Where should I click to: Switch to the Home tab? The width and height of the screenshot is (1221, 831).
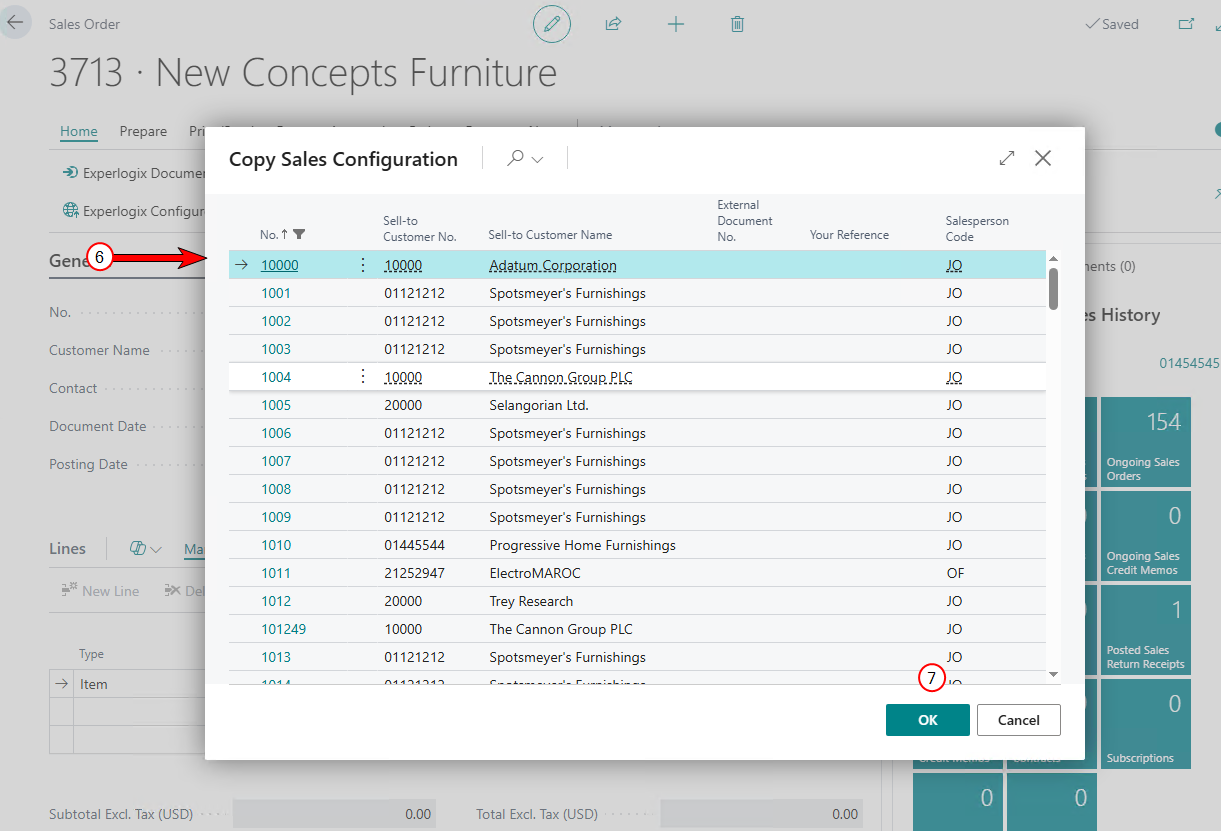click(79, 131)
